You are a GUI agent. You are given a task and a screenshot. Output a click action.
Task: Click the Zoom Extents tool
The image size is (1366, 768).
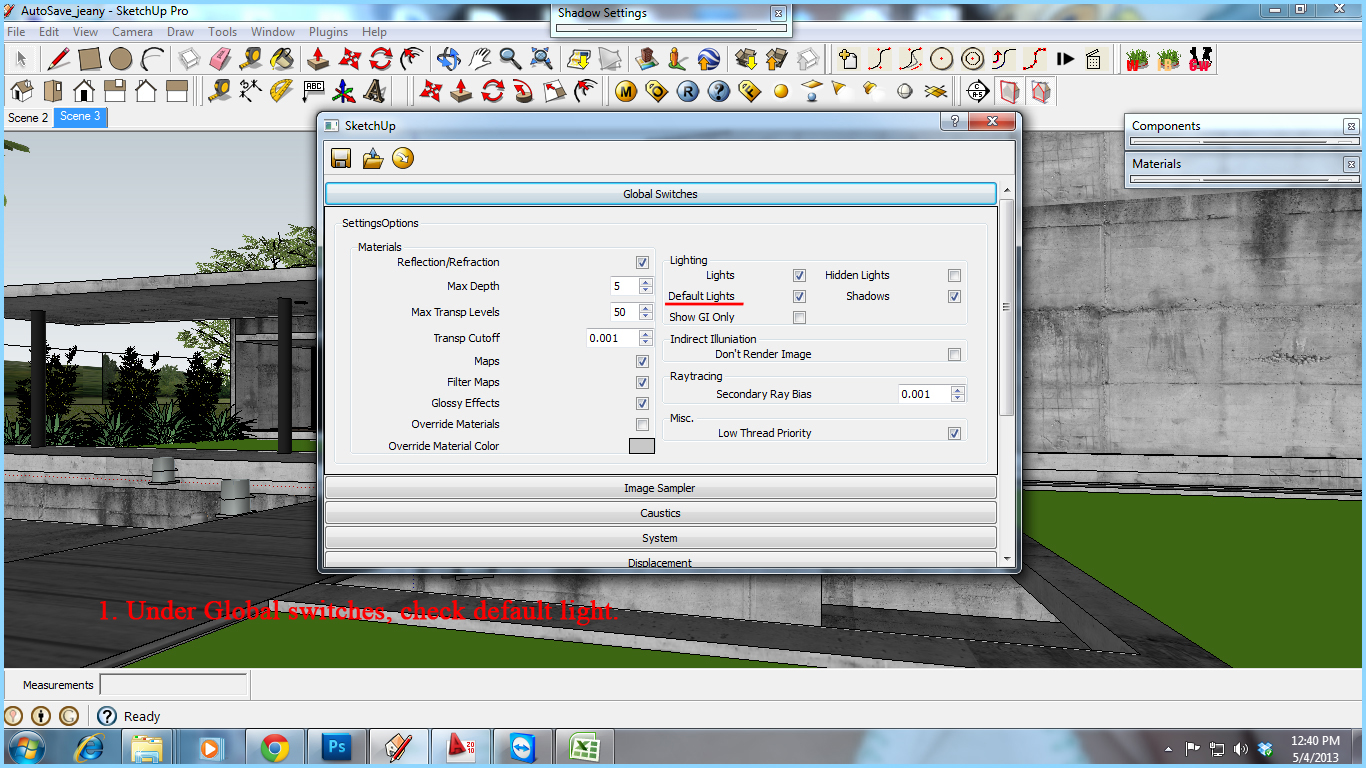pyautogui.click(x=541, y=59)
